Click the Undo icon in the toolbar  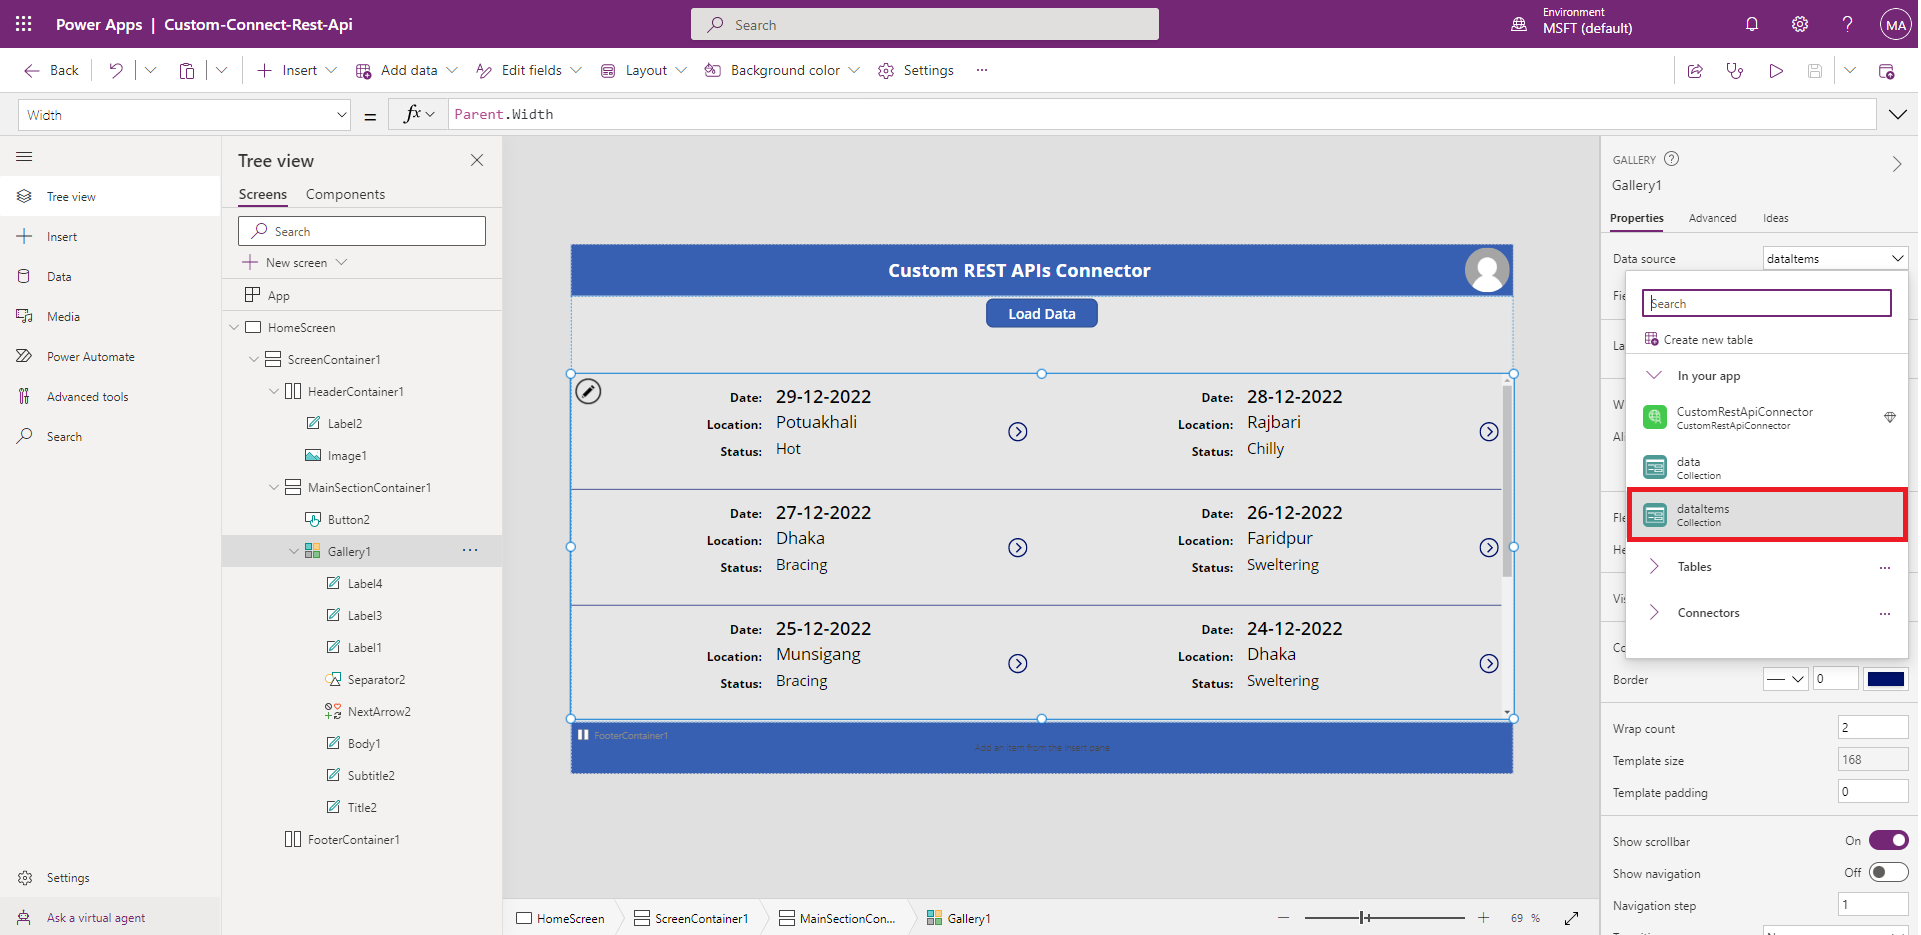[x=116, y=70]
